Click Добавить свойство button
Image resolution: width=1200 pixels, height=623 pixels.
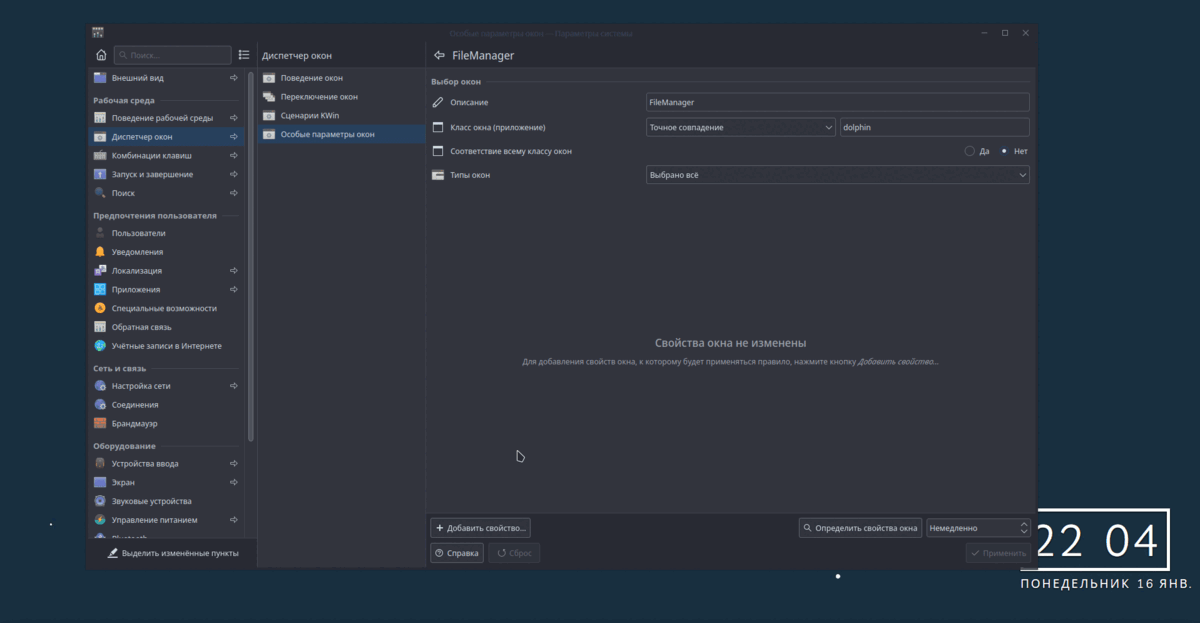[480, 528]
